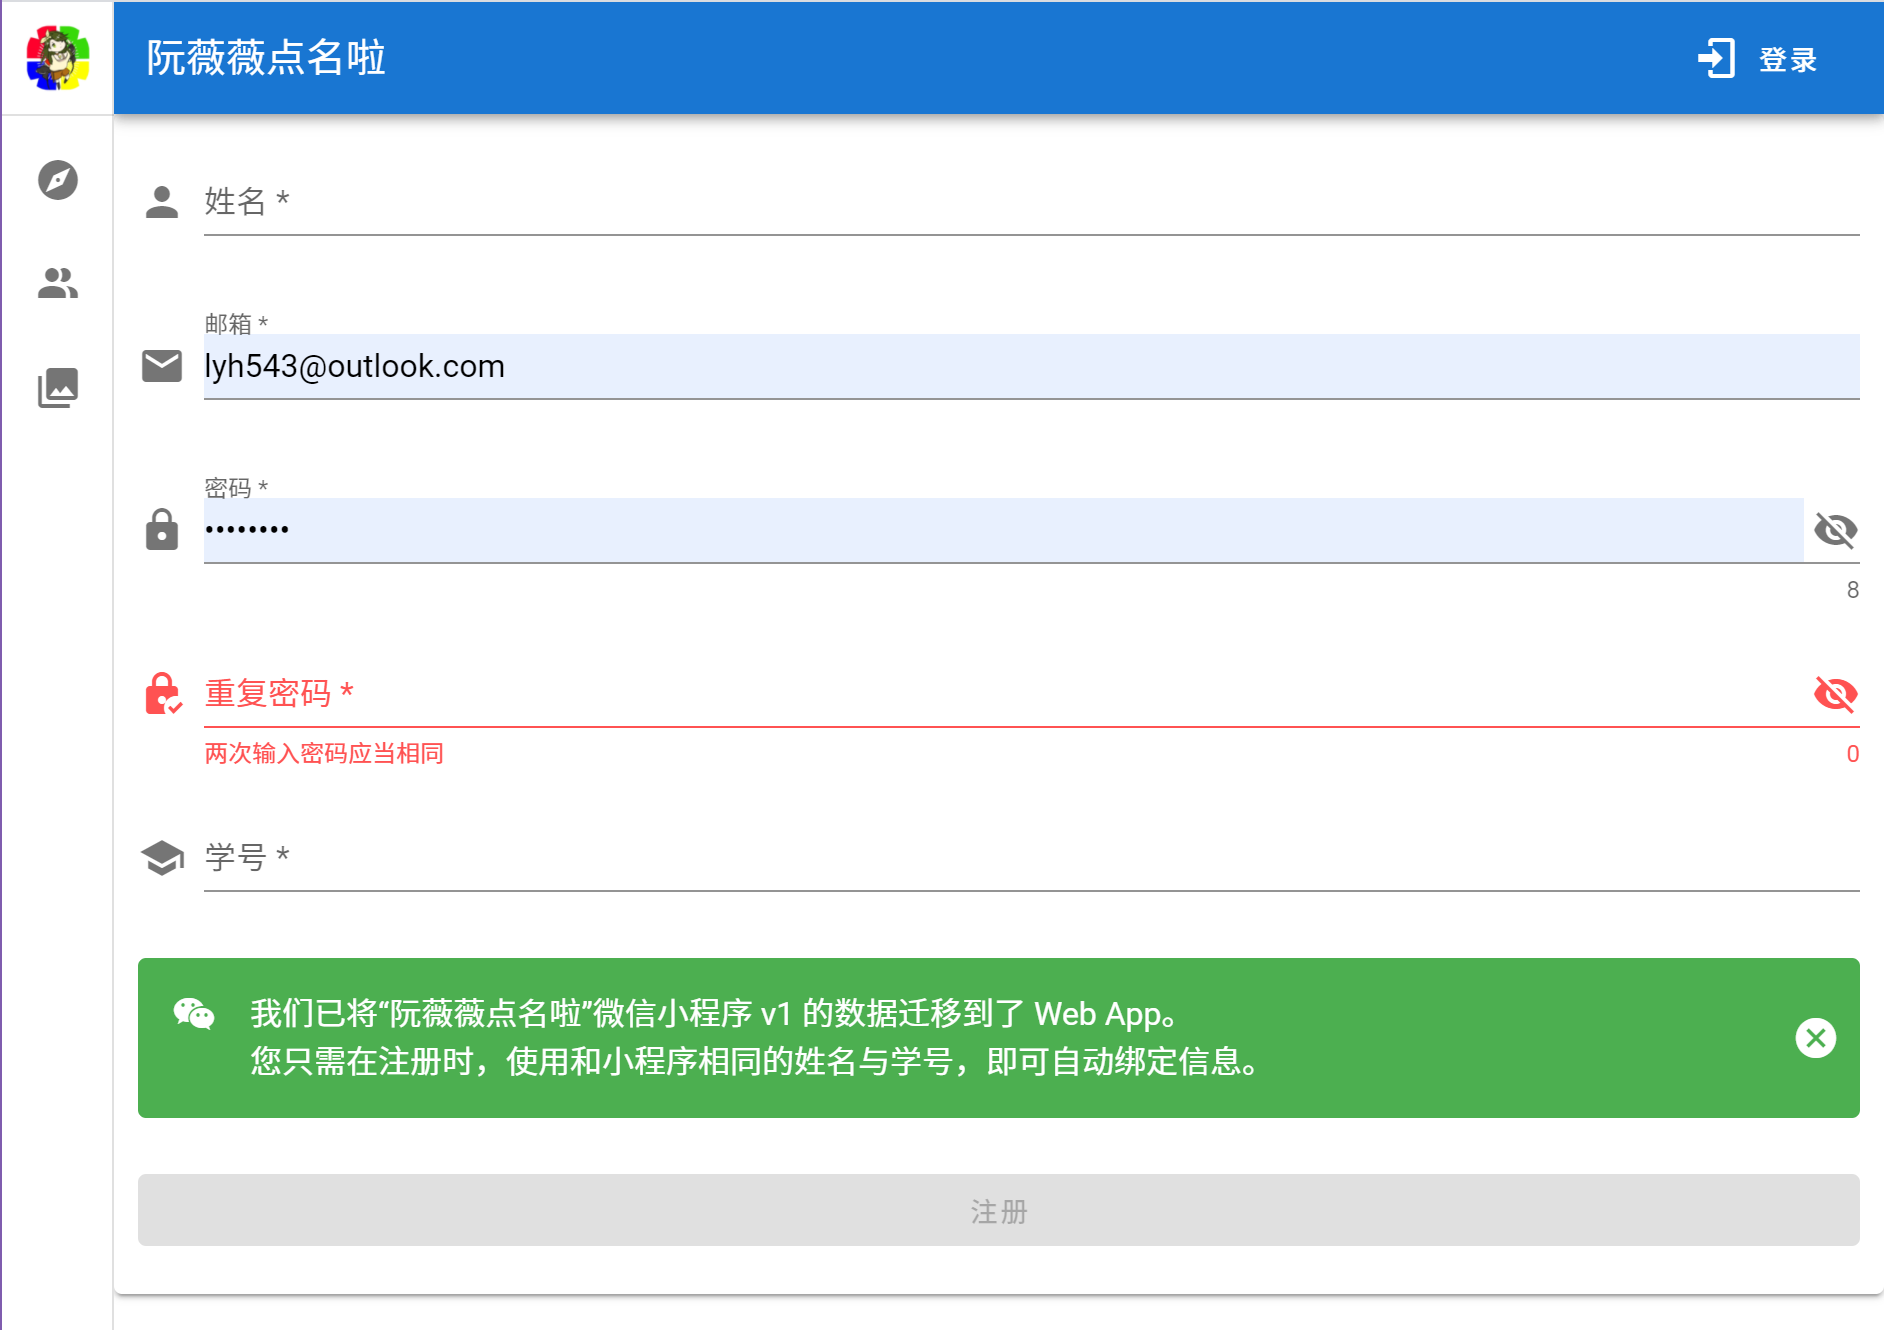Toggle password visibility for 密码 field
This screenshot has height=1330, width=1884.
[1836, 530]
